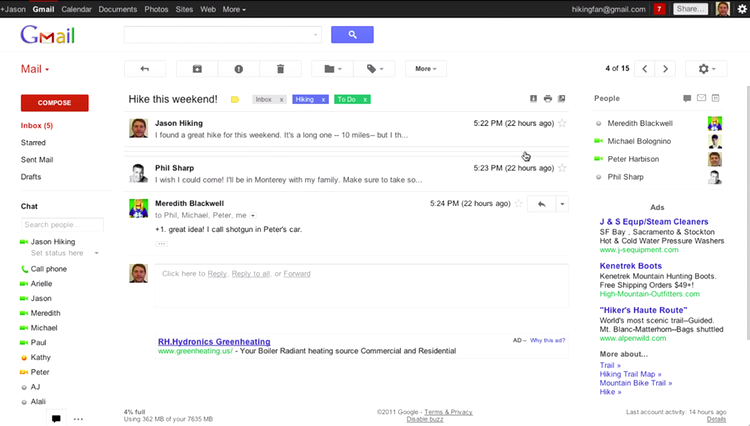Click the Share button in top bar
750x426 pixels.
point(690,9)
